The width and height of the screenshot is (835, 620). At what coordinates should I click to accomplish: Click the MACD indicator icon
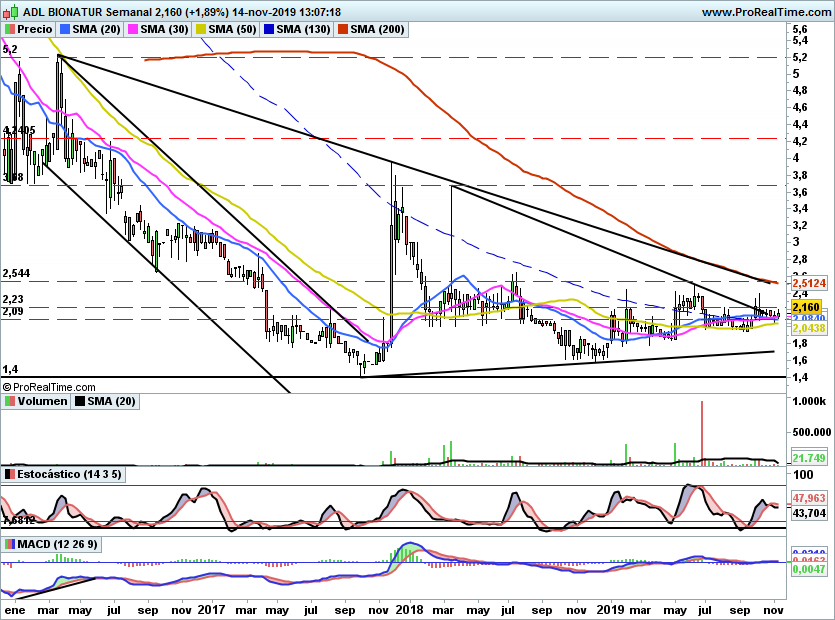coord(10,543)
